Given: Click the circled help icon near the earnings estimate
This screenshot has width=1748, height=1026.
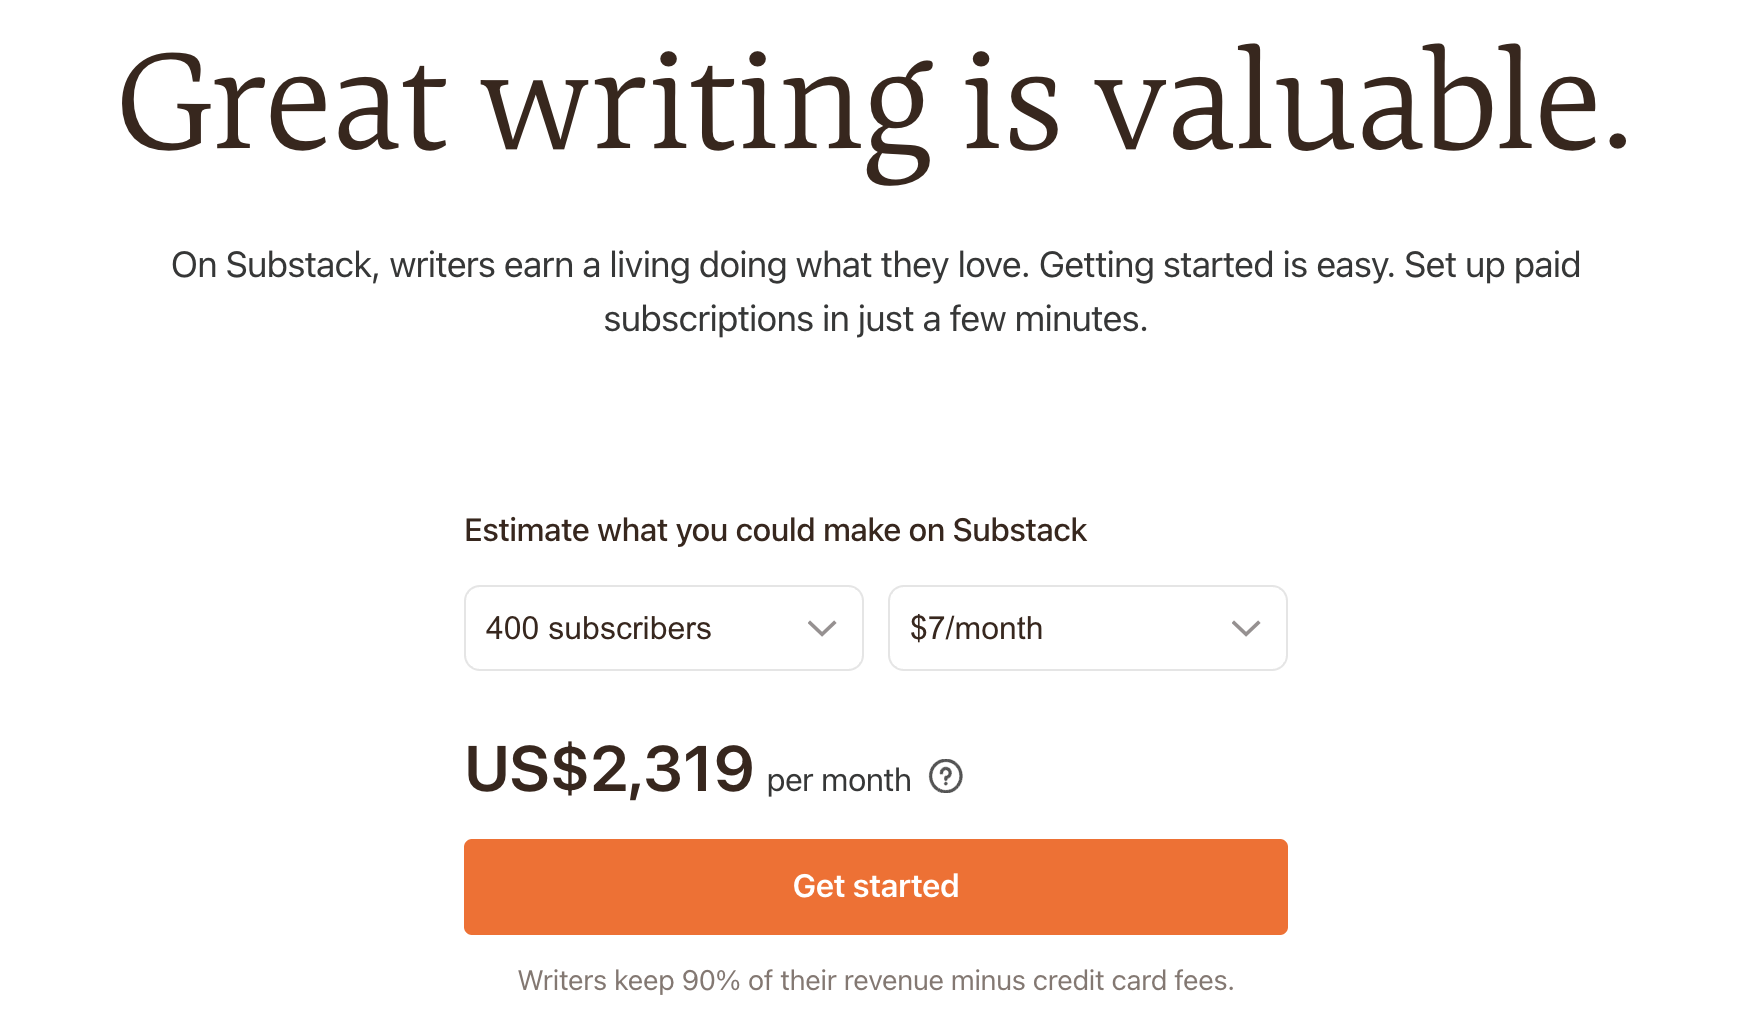Looking at the screenshot, I should coord(946,776).
